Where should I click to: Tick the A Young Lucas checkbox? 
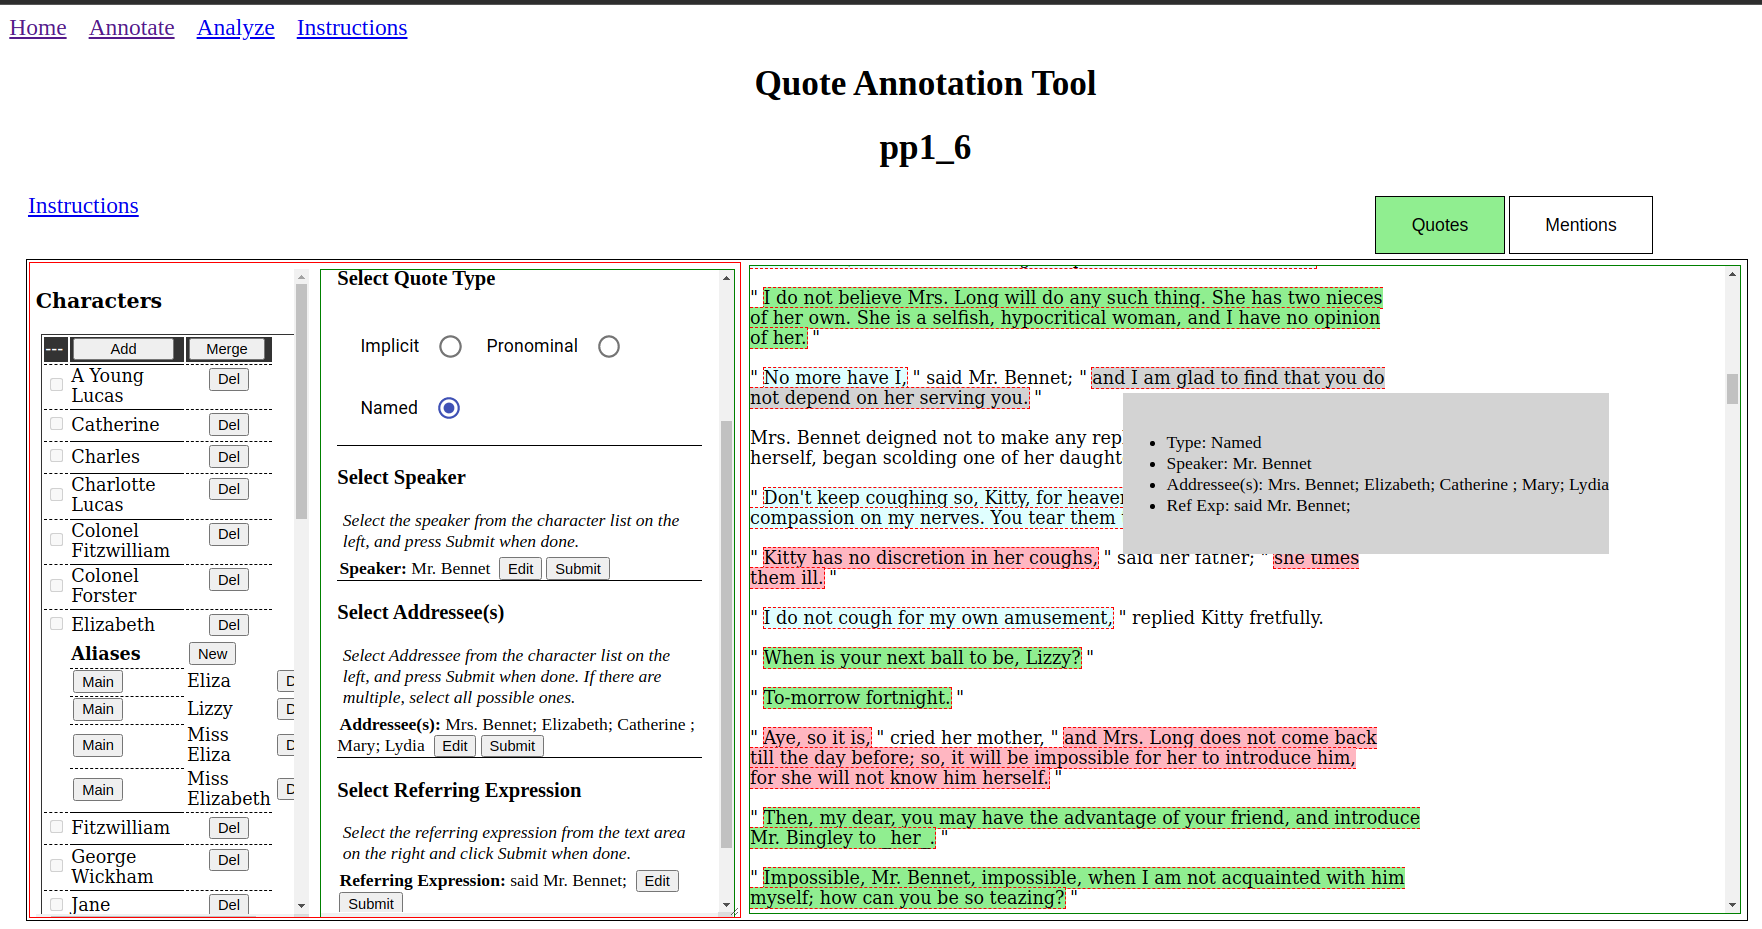[x=57, y=385]
